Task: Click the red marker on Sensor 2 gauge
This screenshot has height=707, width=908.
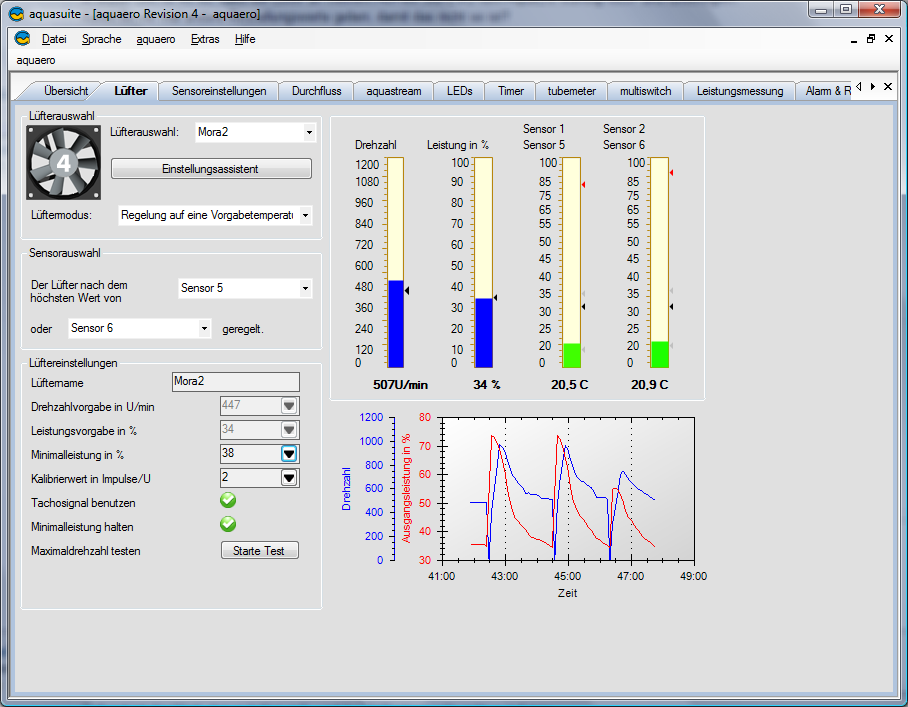Action: (671, 173)
